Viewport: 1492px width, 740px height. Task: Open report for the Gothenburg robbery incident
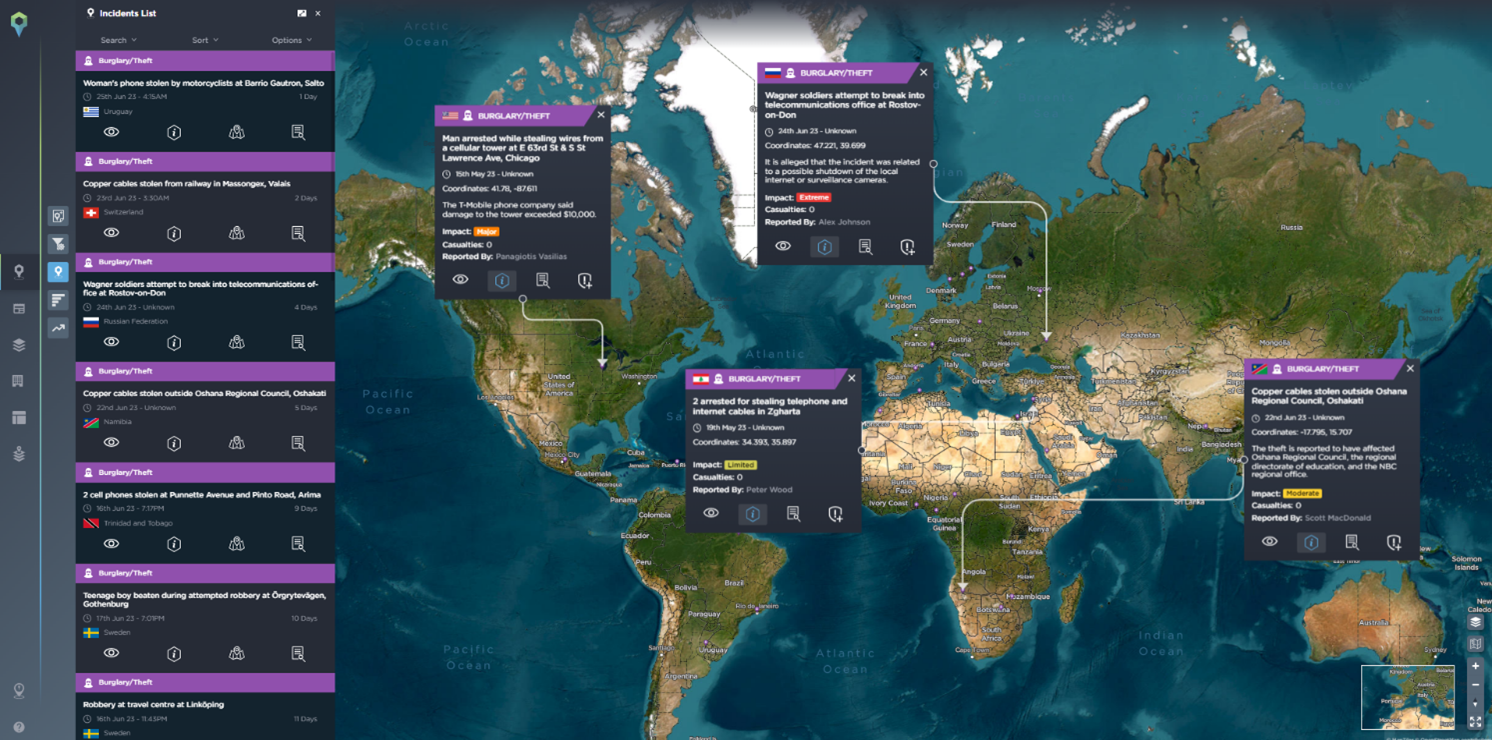point(298,653)
